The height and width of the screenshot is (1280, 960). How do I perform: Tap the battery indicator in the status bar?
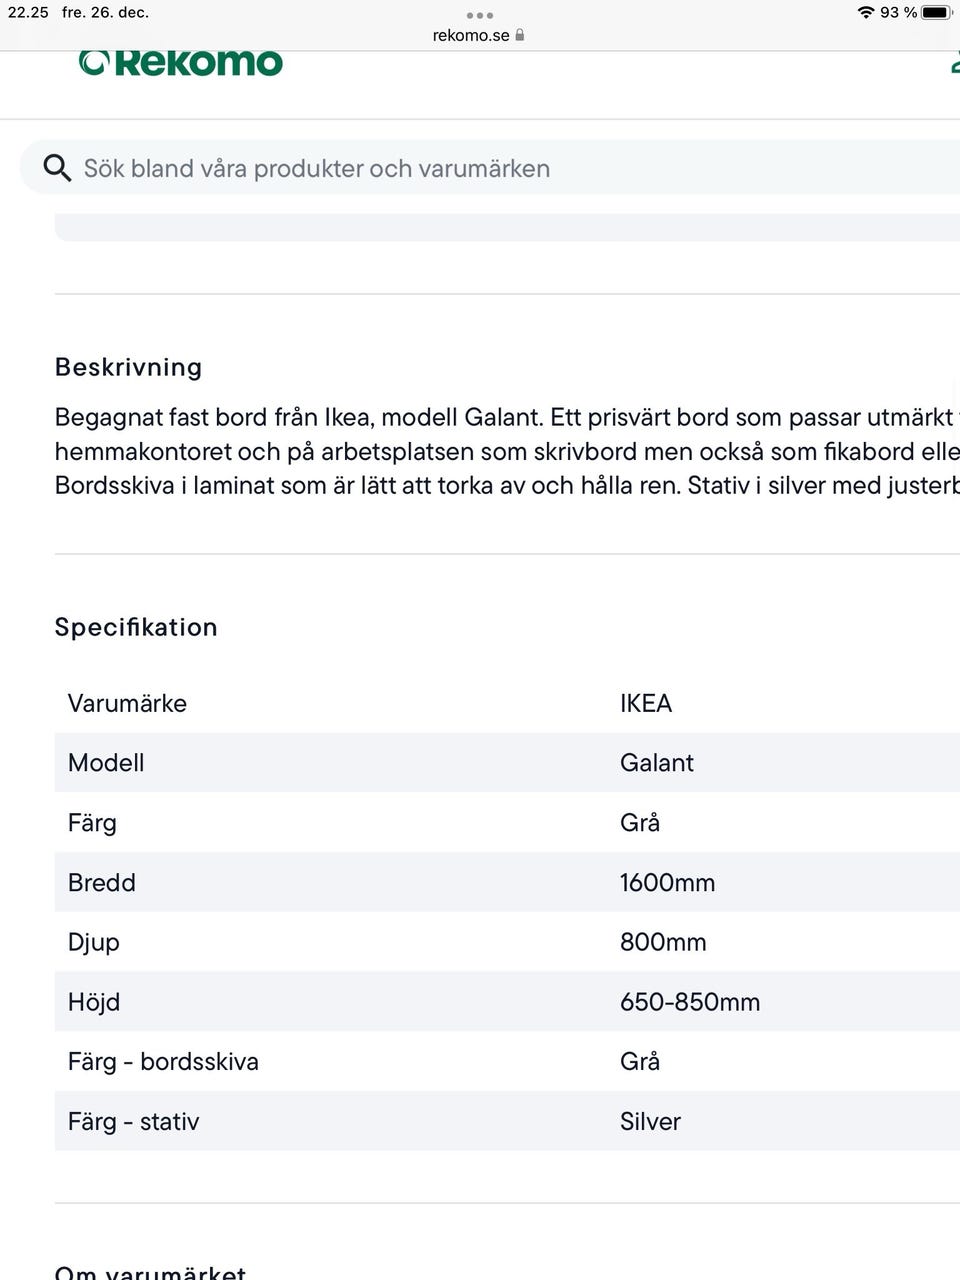tap(936, 13)
